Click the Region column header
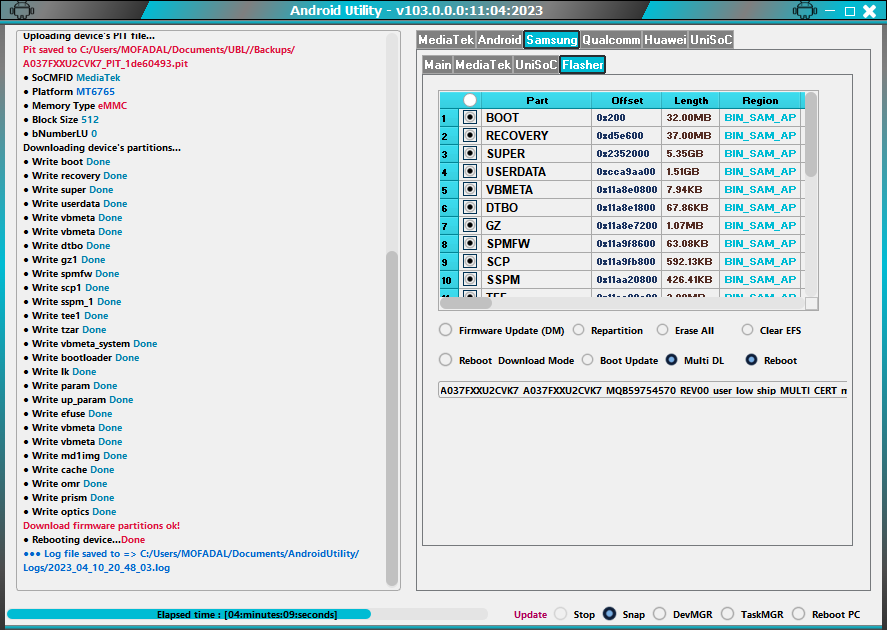Screen dimensions: 887x630 coord(760,100)
